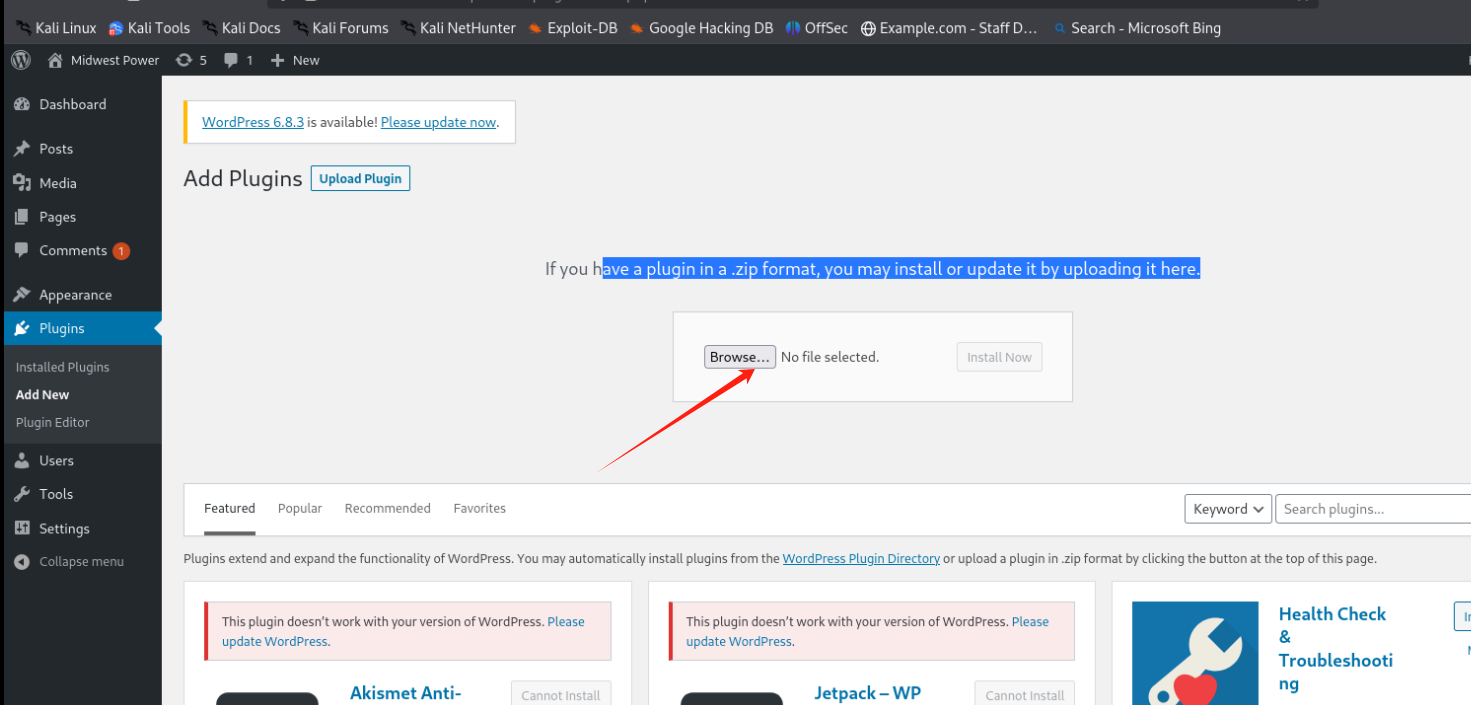1471x705 pixels.
Task: Open the Kali Docs bookmark
Action: [x=241, y=28]
